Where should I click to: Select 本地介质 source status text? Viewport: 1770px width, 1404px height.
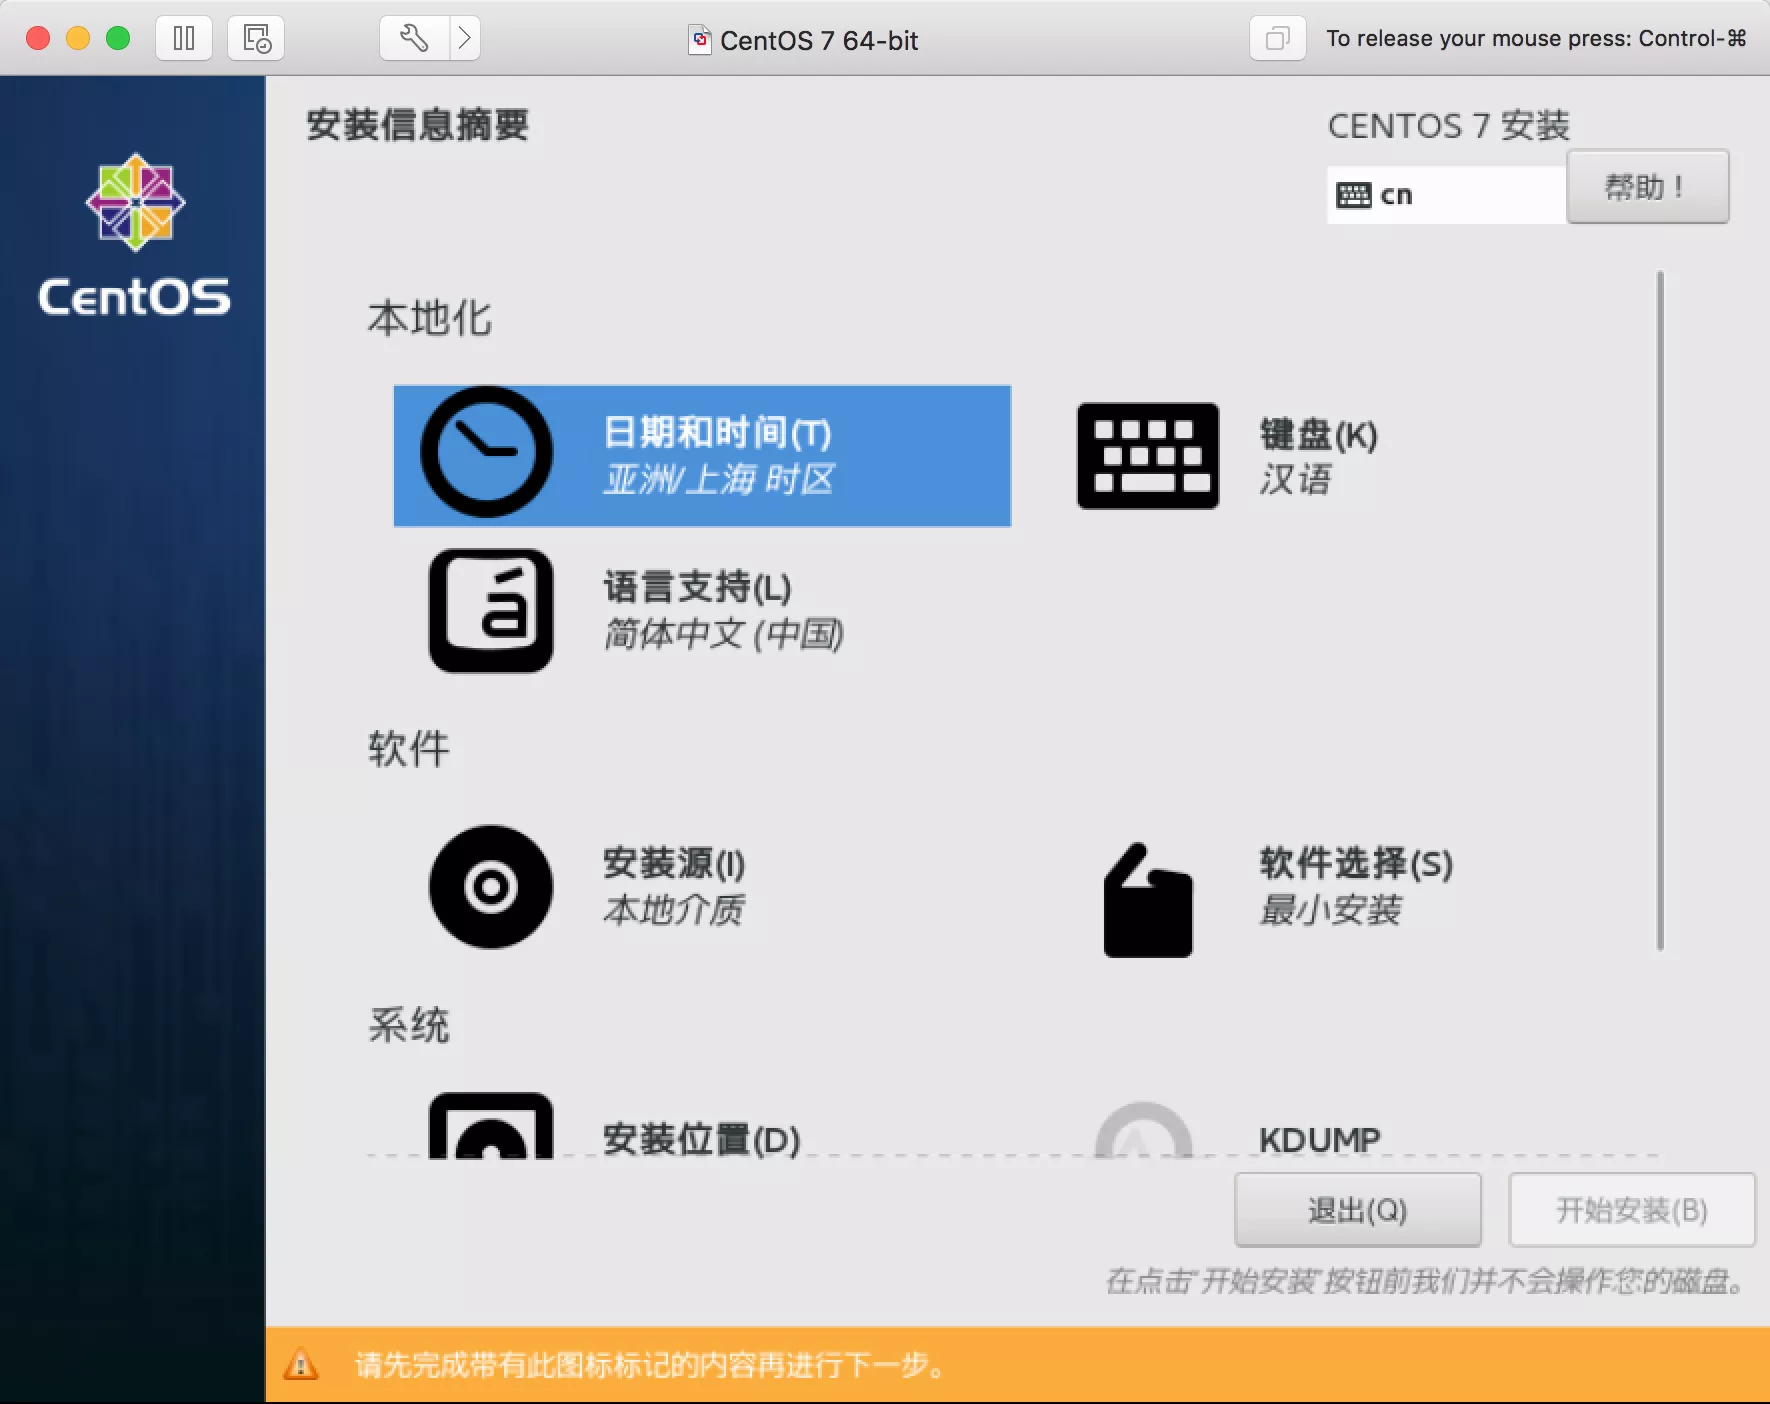674,910
